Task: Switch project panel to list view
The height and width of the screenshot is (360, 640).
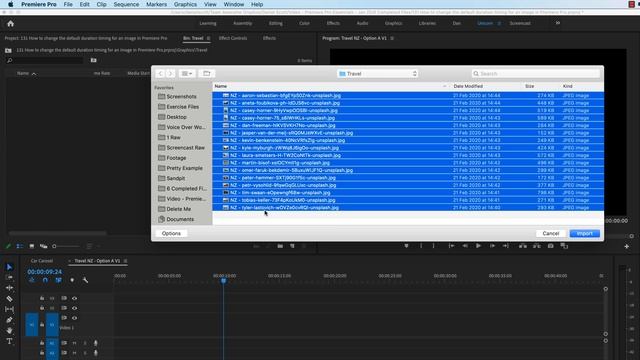Action: 20,246
